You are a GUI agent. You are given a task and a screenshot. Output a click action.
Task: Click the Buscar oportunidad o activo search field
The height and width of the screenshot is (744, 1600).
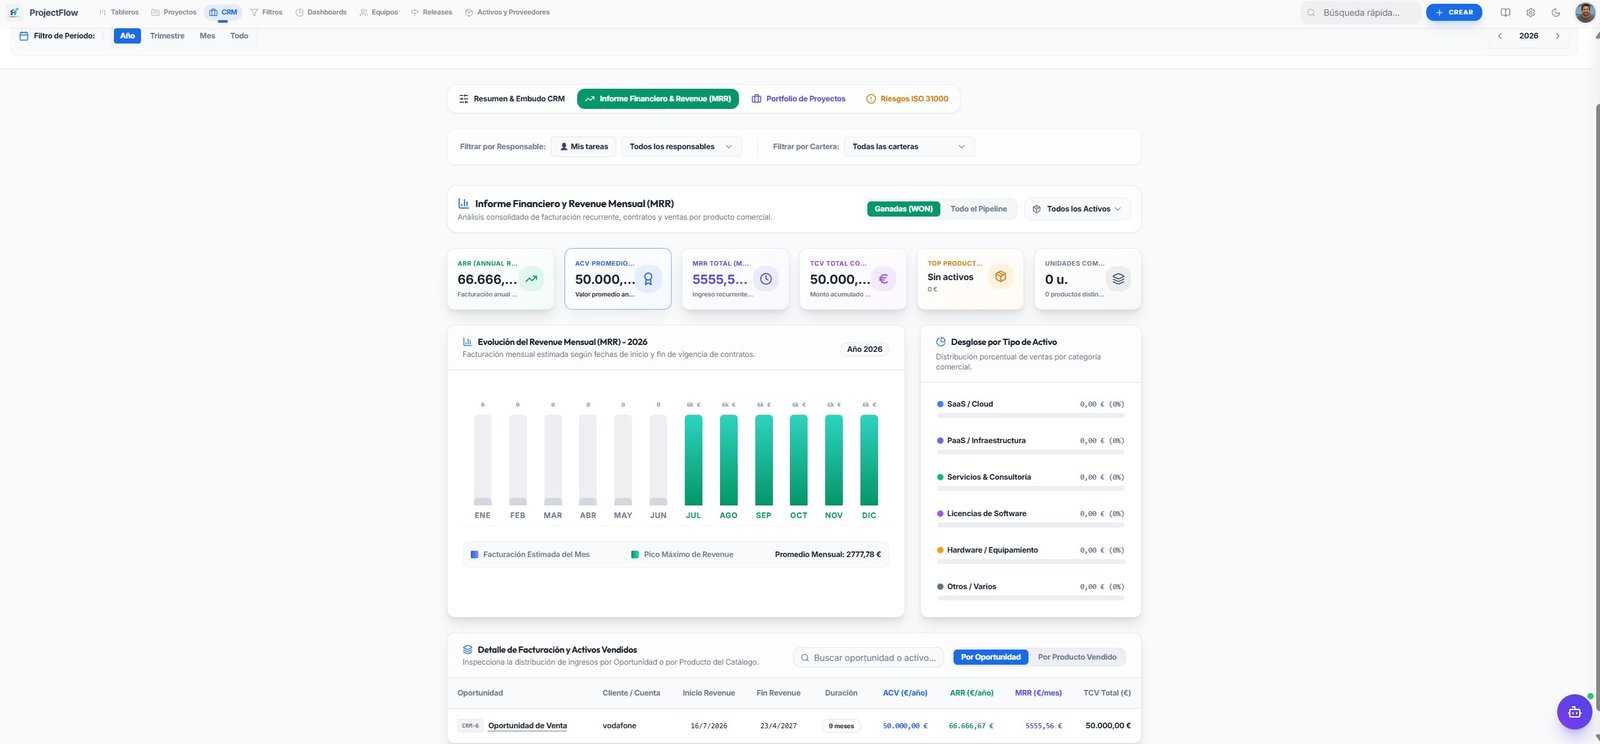(868, 658)
